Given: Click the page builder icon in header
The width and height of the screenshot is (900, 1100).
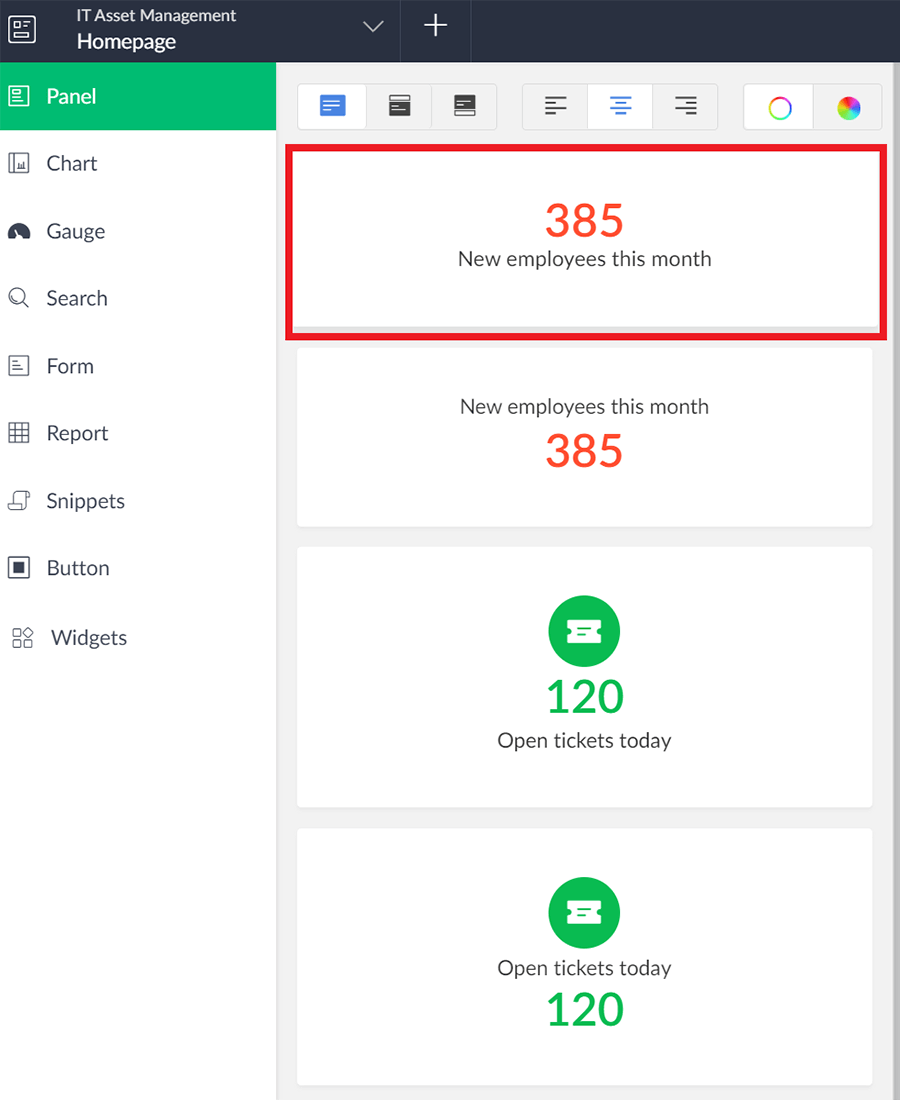Looking at the screenshot, I should (22, 29).
